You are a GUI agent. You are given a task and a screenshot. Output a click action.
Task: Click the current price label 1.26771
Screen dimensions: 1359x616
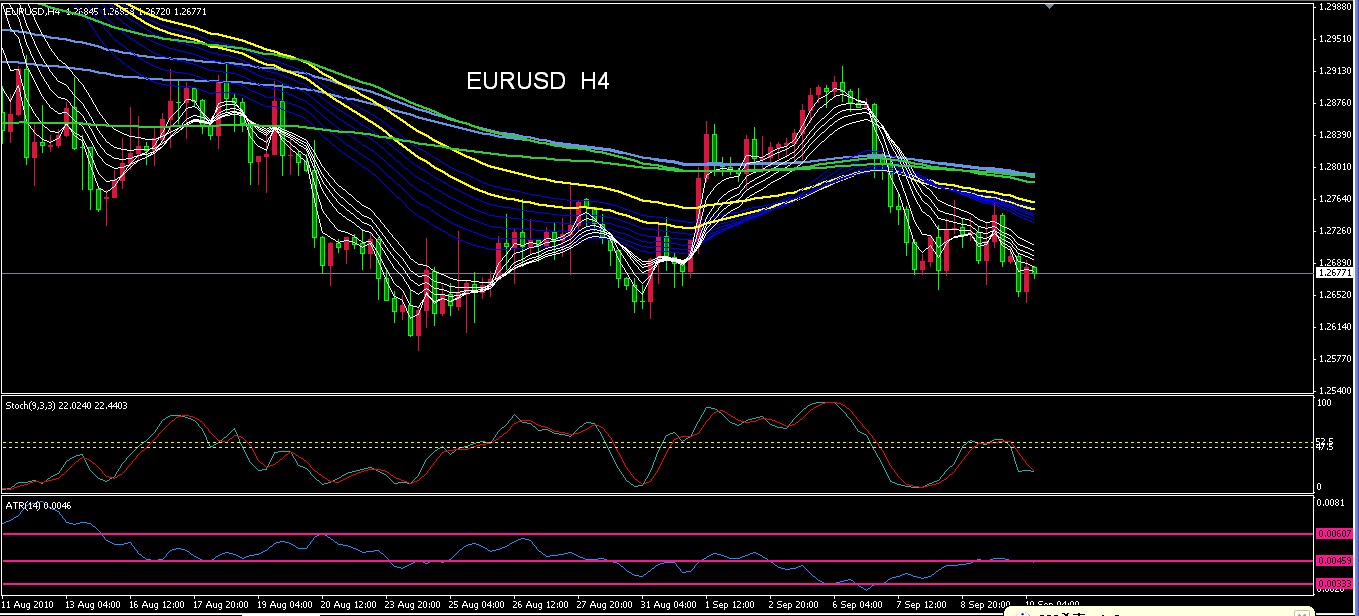click(x=1334, y=273)
